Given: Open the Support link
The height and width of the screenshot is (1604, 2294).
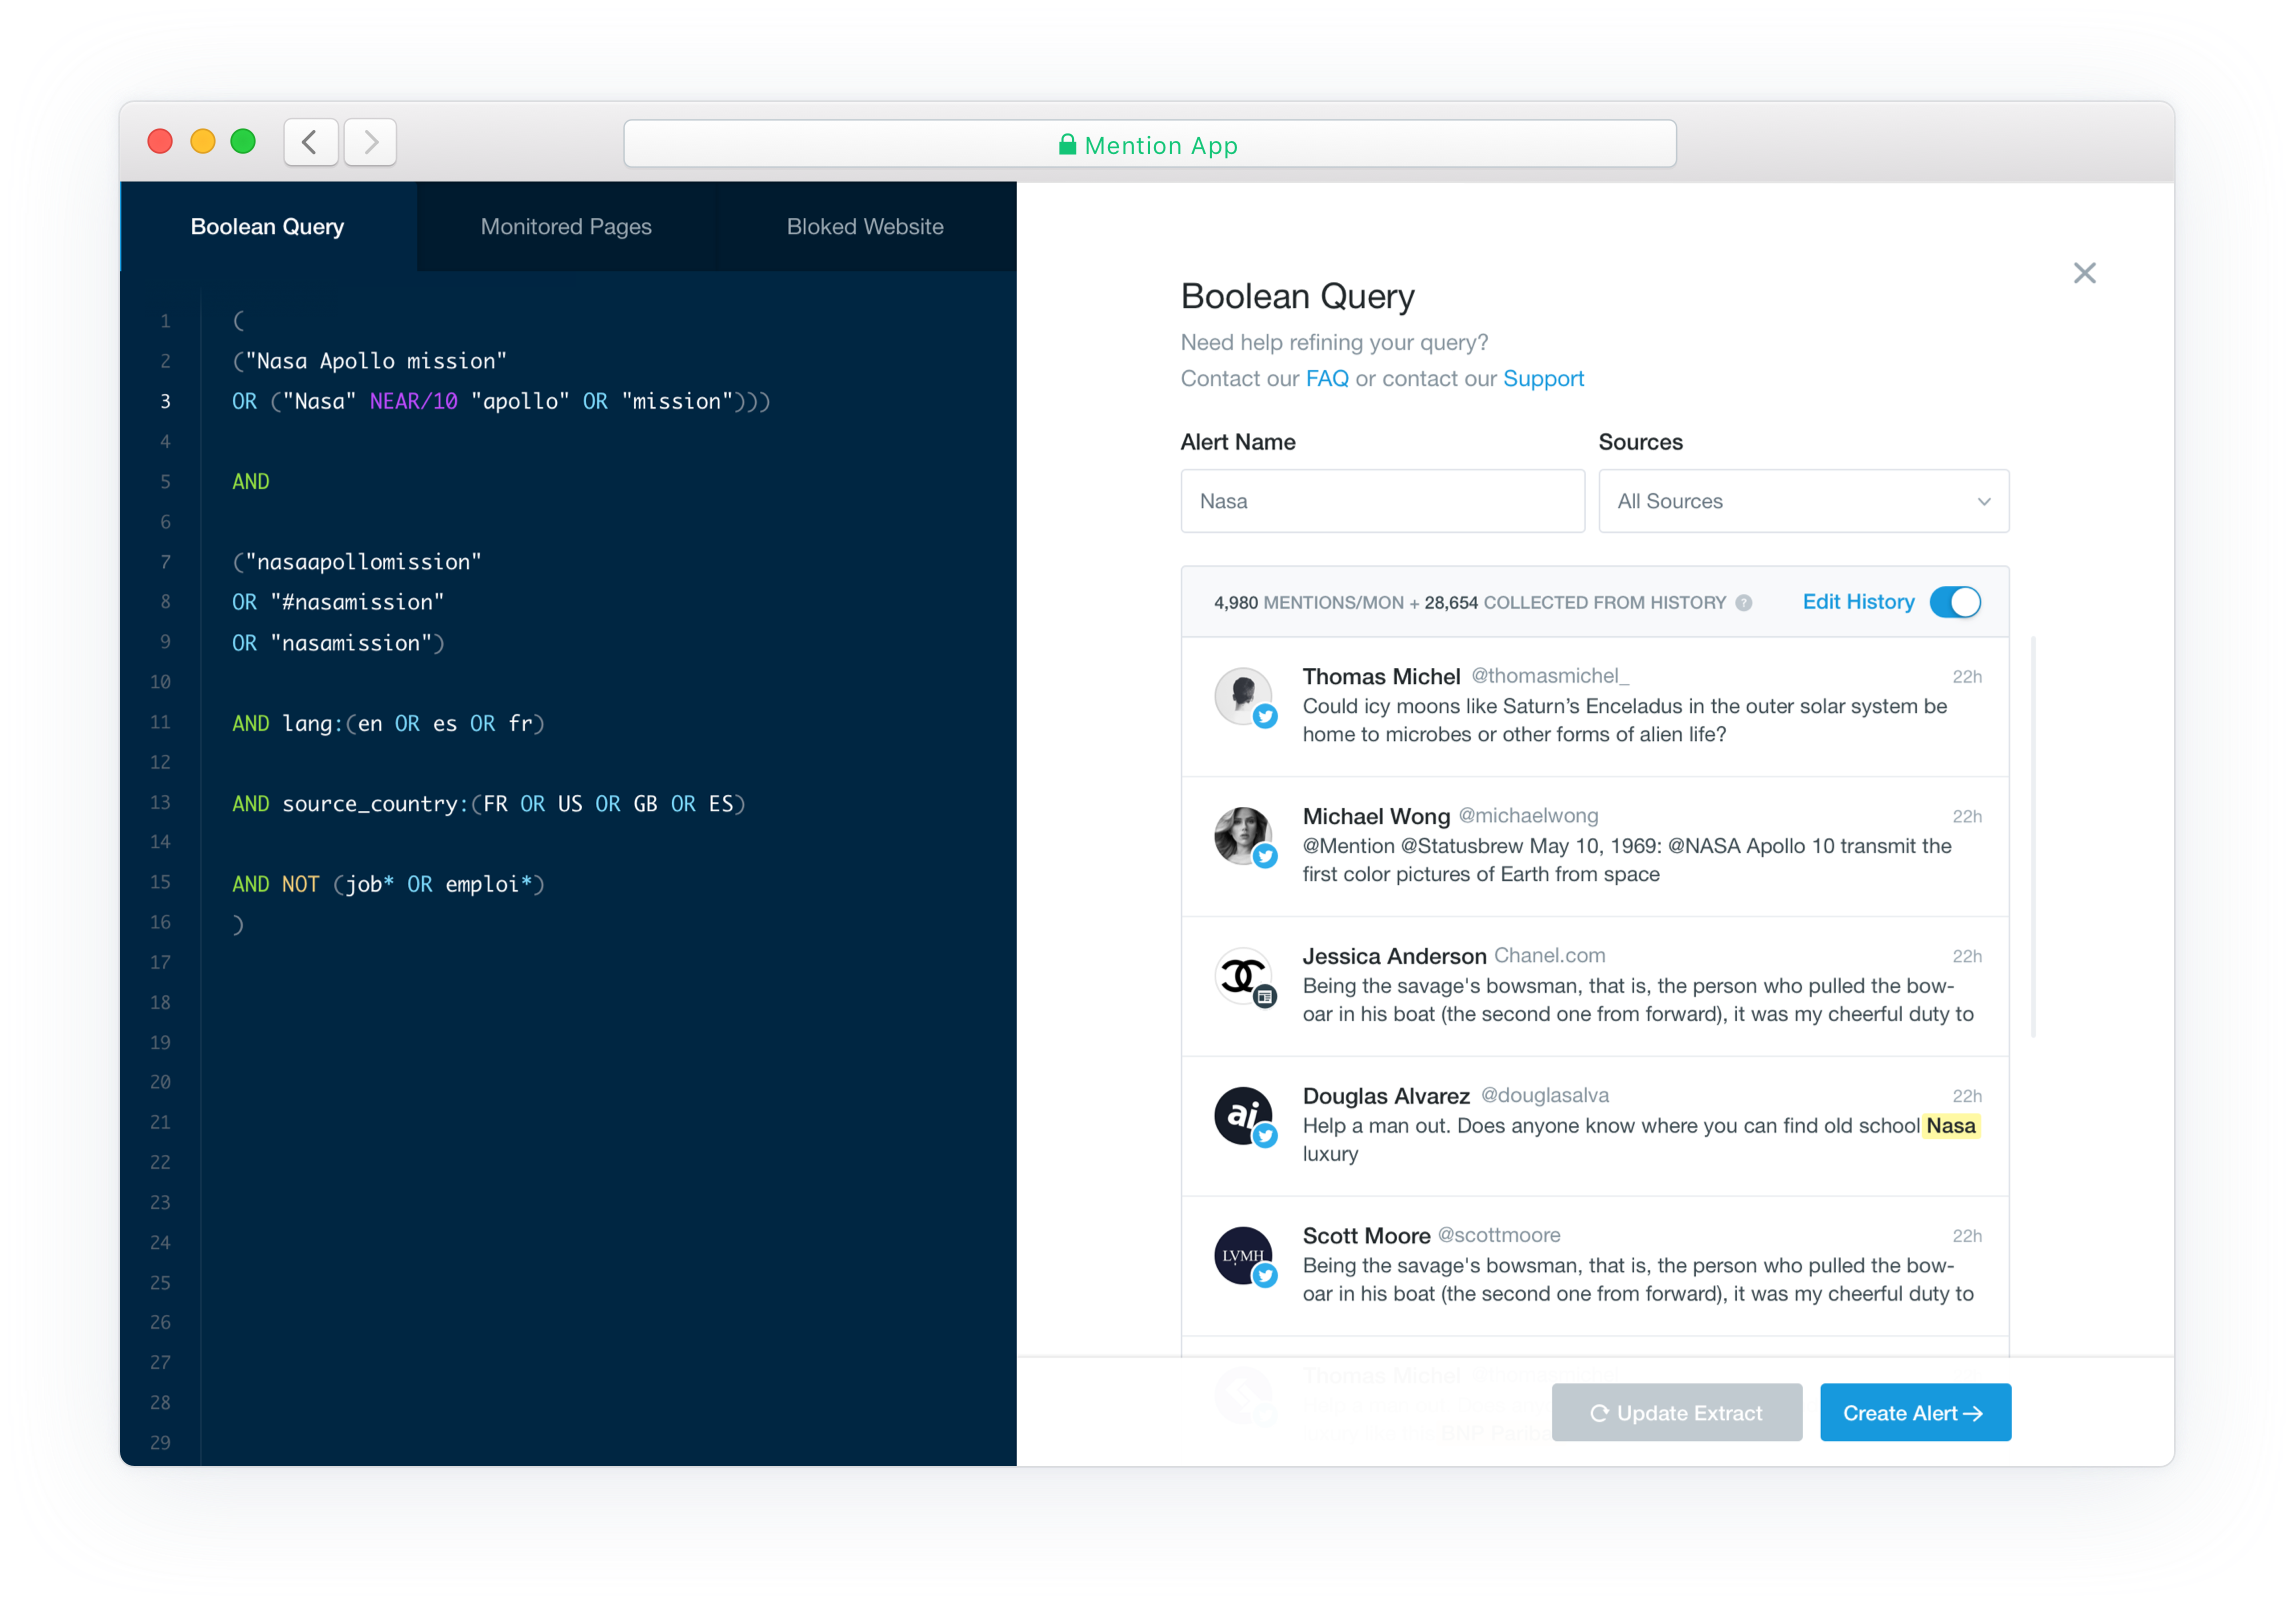Looking at the screenshot, I should [x=1543, y=379].
